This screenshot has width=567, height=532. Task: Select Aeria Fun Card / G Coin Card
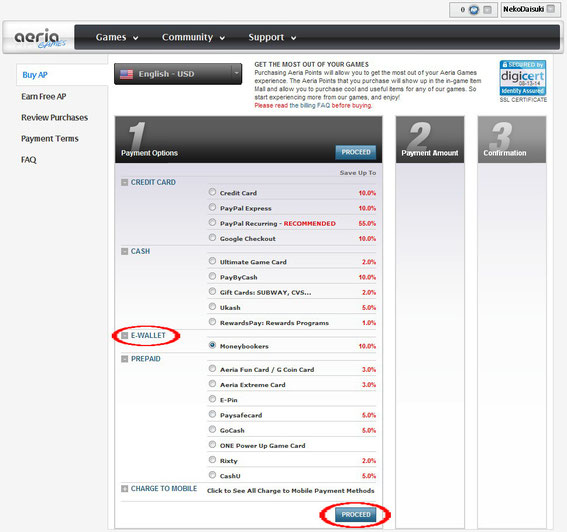pyautogui.click(x=212, y=369)
